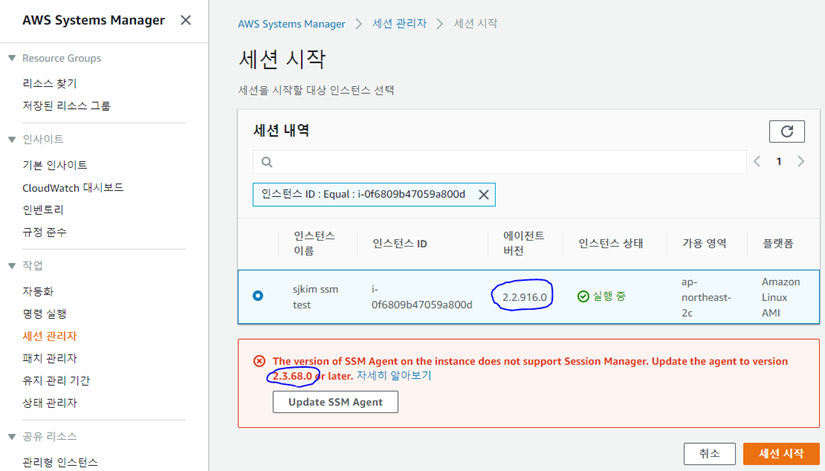Image resolution: width=825 pixels, height=471 pixels.
Task: Click the red error icon in alert
Action: (259, 361)
